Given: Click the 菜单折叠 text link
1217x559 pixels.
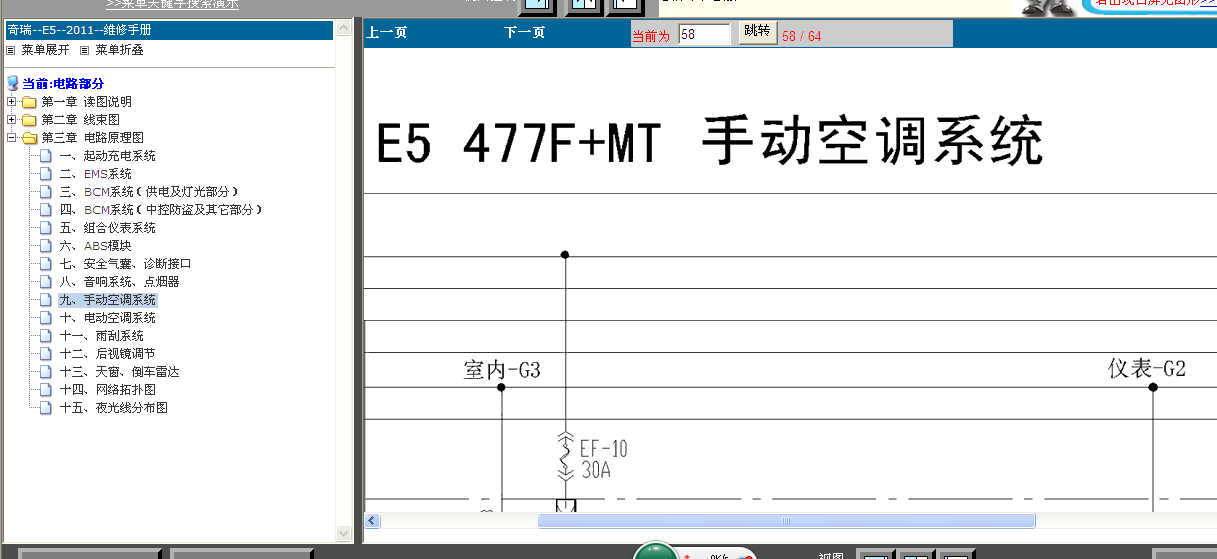Looking at the screenshot, I should tap(119, 50).
